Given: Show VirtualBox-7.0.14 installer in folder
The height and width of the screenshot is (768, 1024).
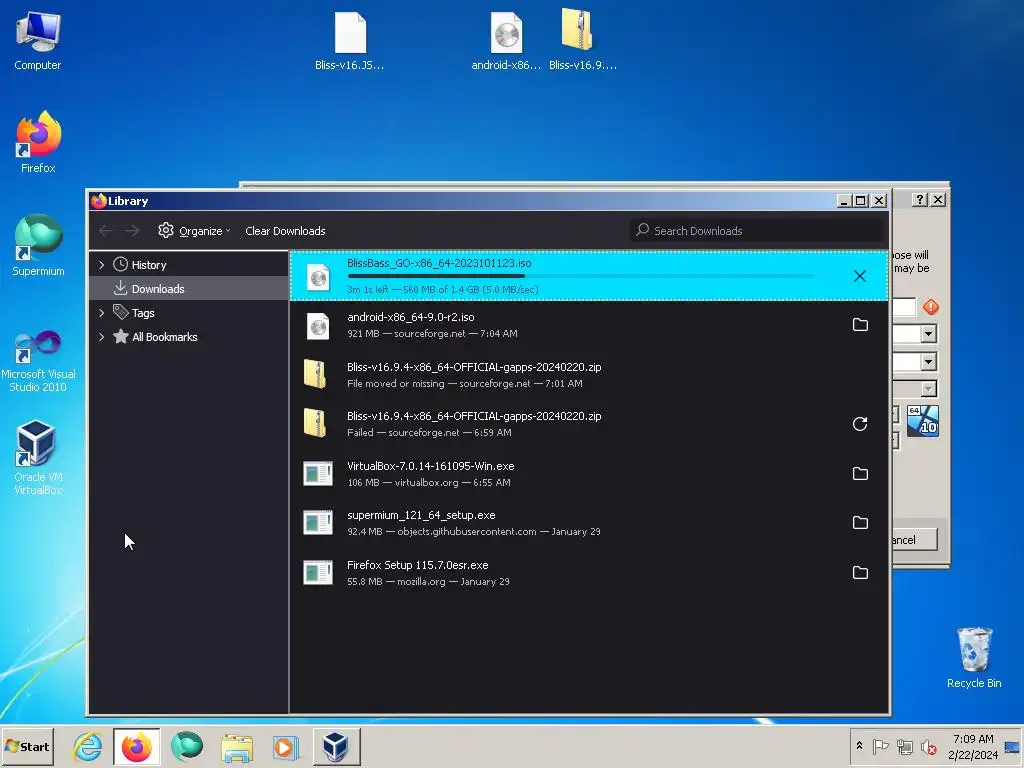Looking at the screenshot, I should coord(860,473).
